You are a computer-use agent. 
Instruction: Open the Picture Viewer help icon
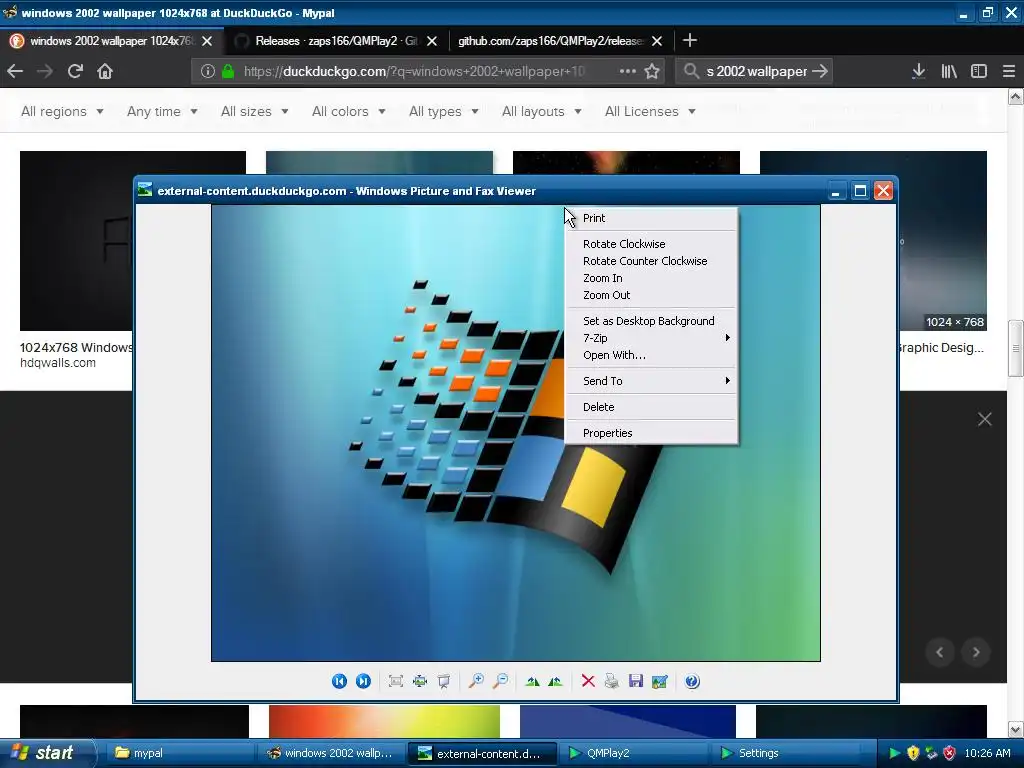point(692,681)
